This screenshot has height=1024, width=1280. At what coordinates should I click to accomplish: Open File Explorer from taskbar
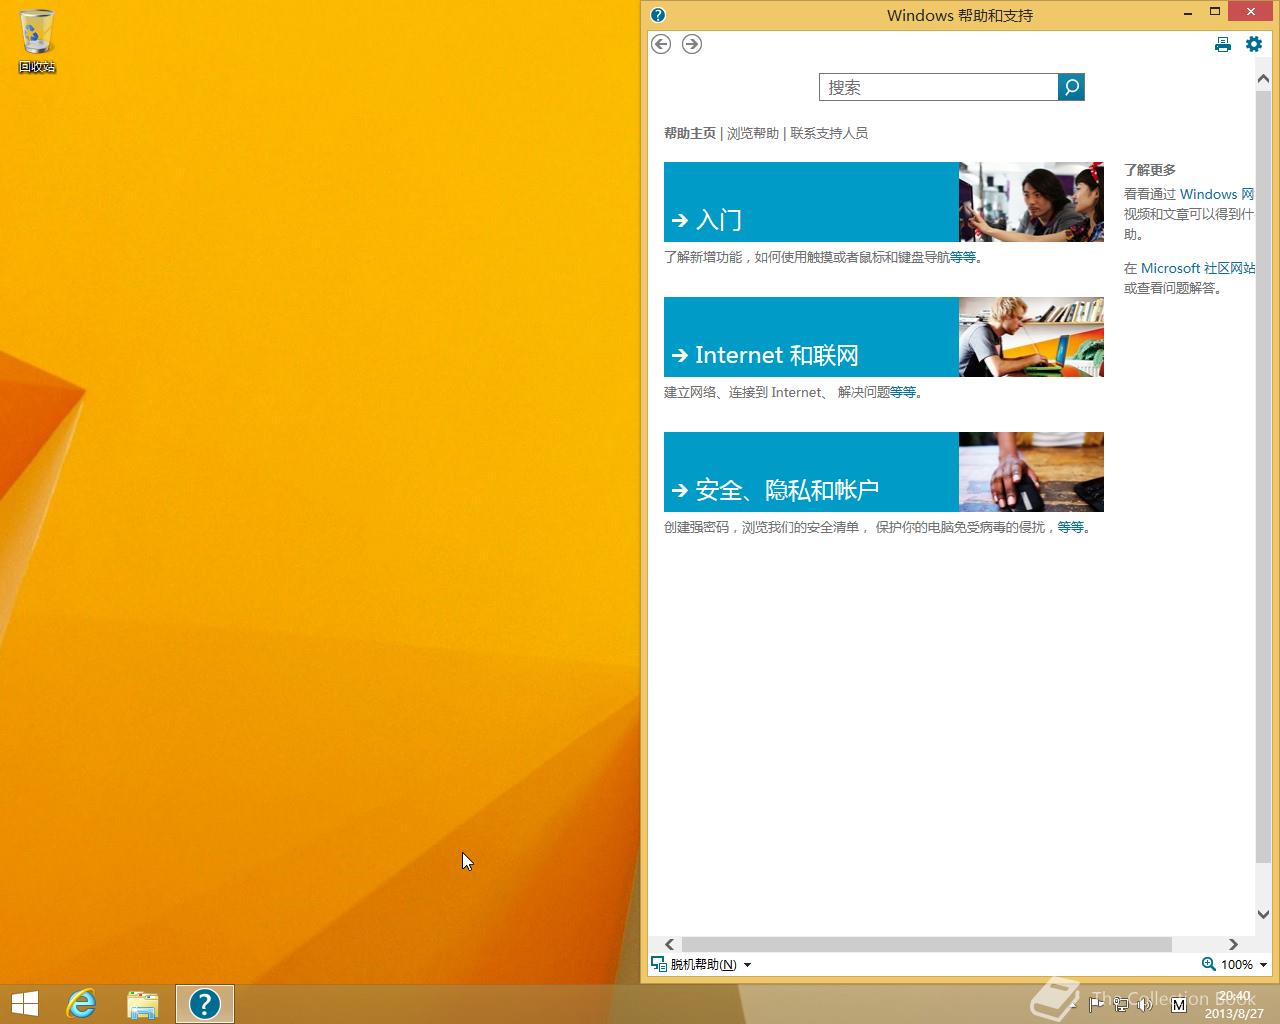click(143, 1004)
